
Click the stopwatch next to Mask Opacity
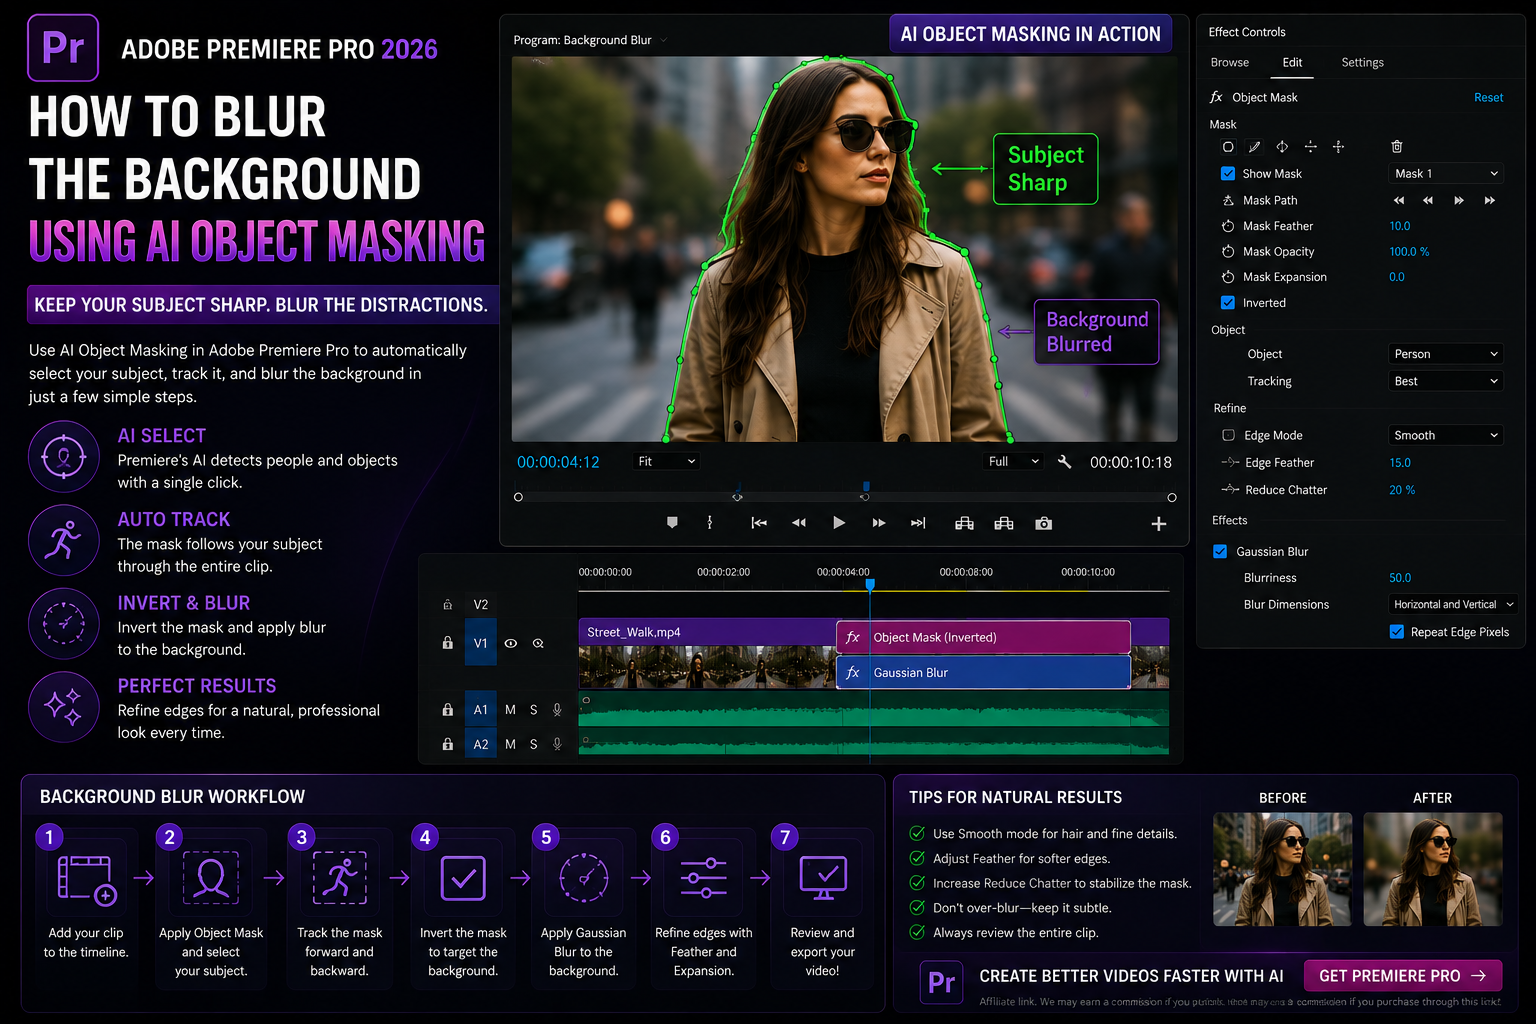tap(1228, 252)
